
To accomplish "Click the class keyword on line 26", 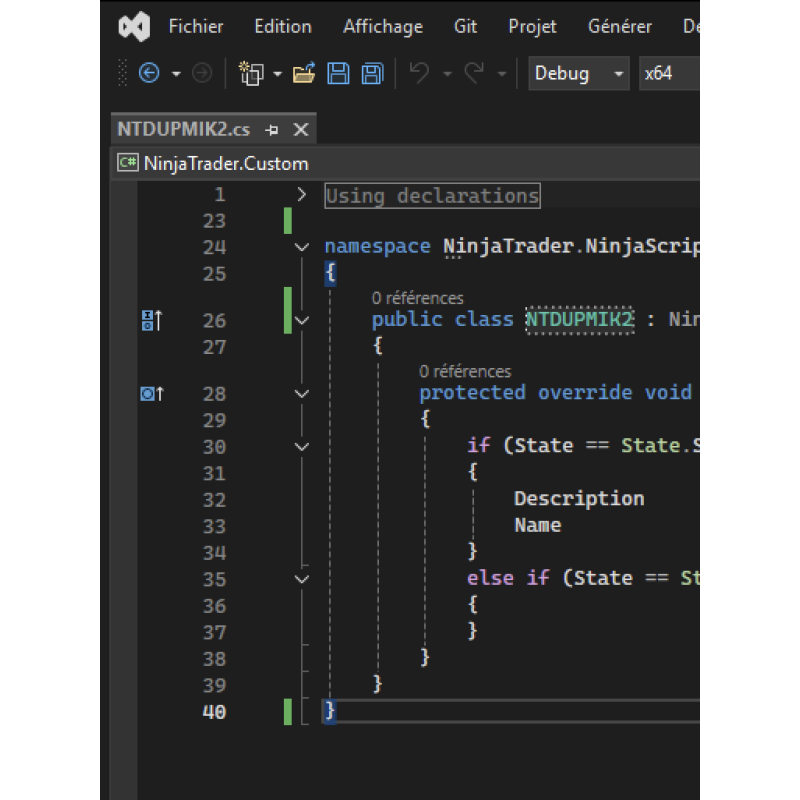I will click(484, 320).
